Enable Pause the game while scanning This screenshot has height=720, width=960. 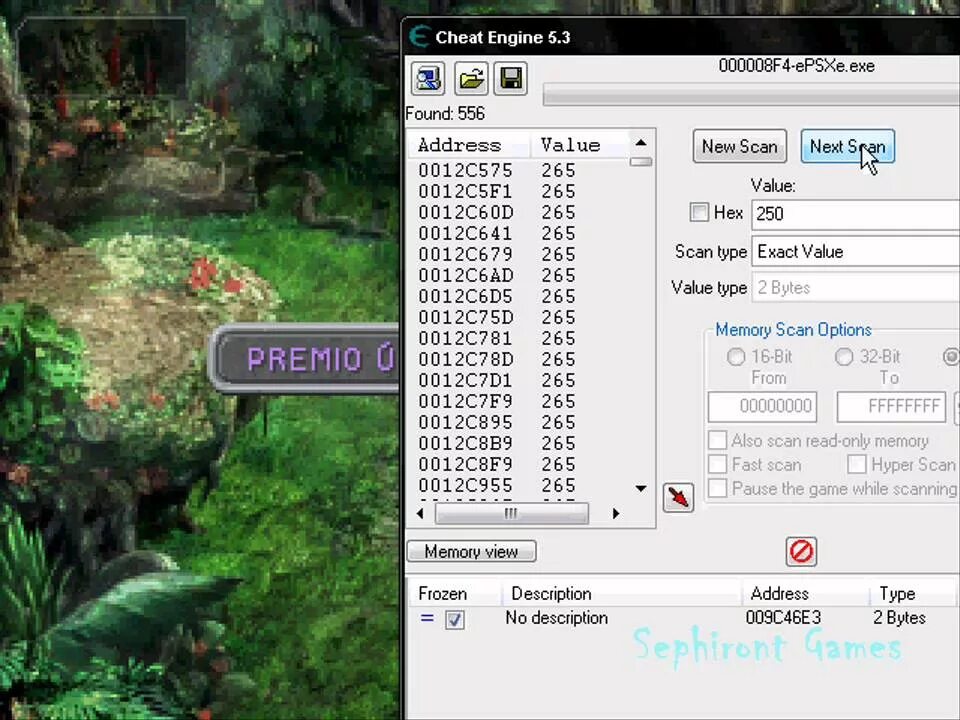click(x=718, y=488)
